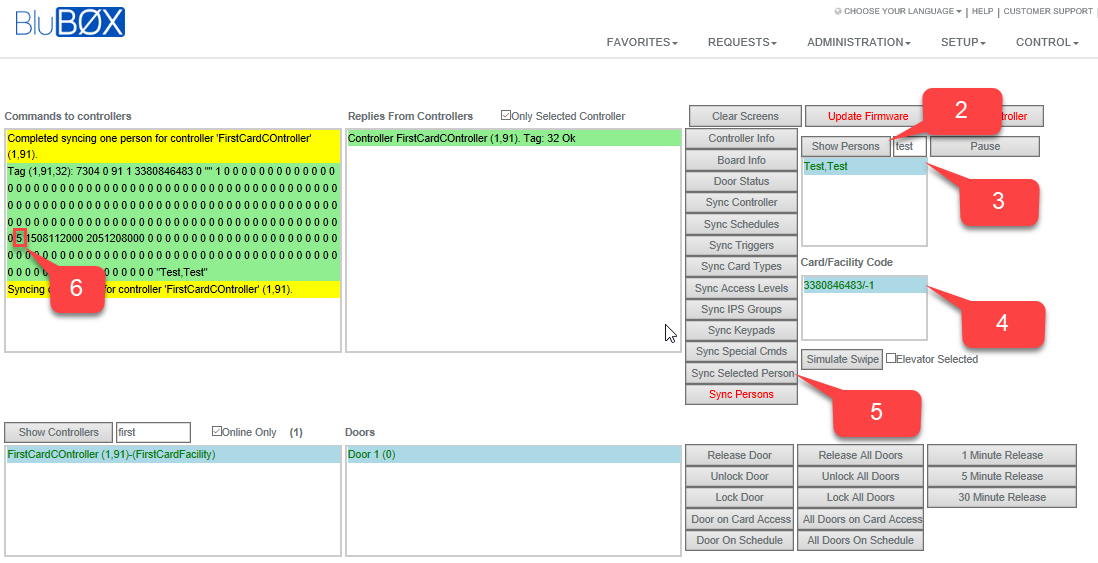Click the person search field containing 'test'

(909, 146)
